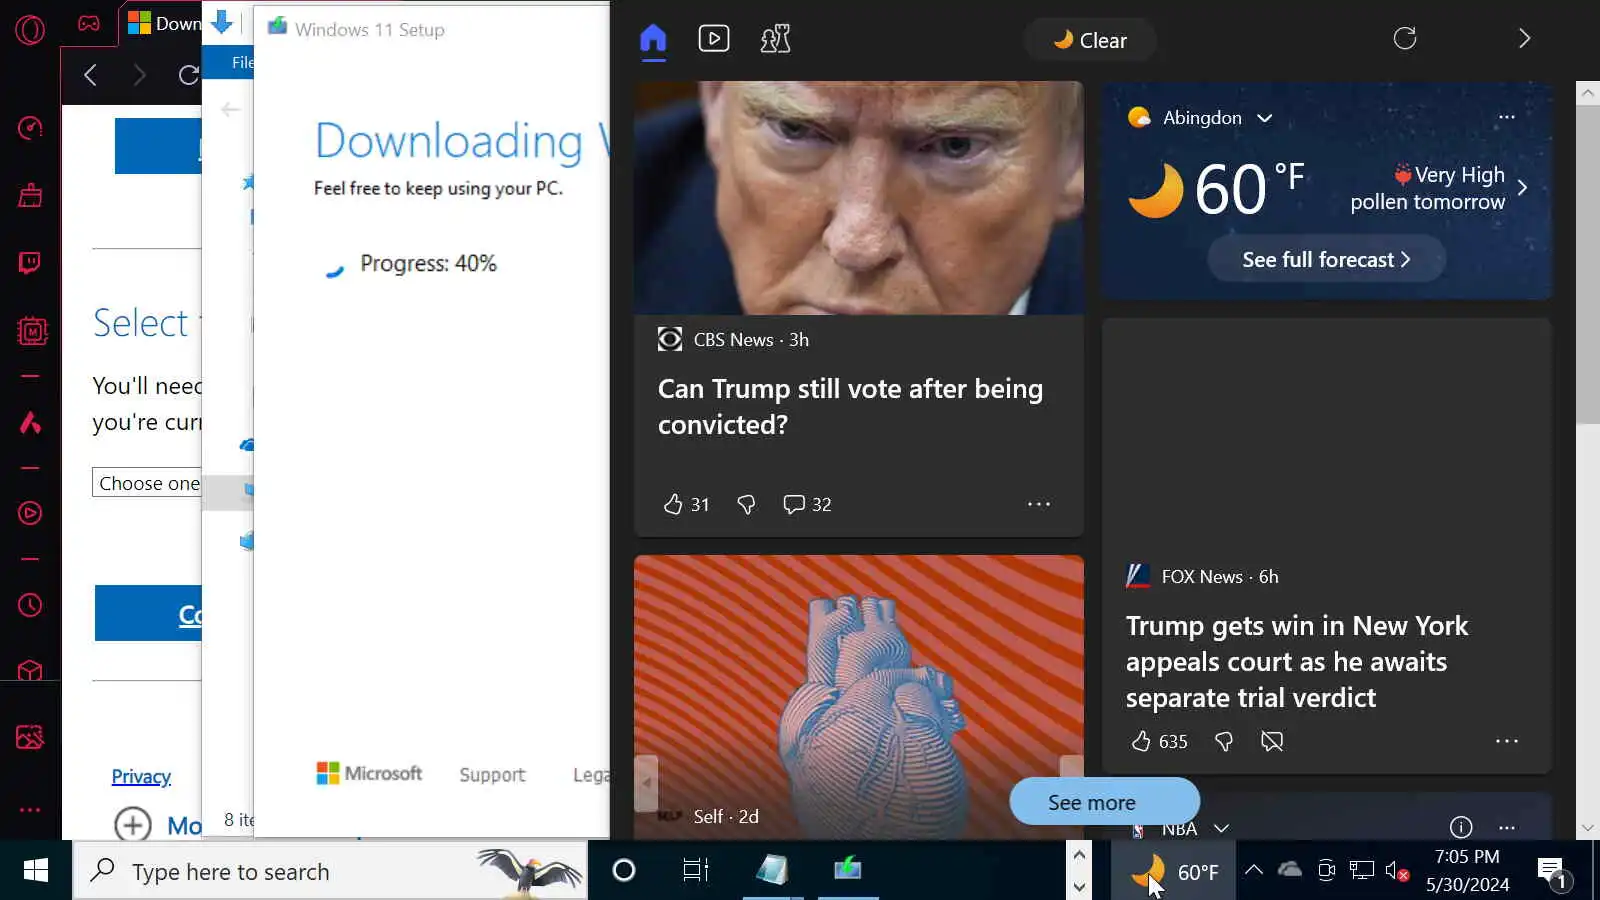Open the heart illustration article thumbnail
Viewport: 1600px width, 900px height.
858,697
